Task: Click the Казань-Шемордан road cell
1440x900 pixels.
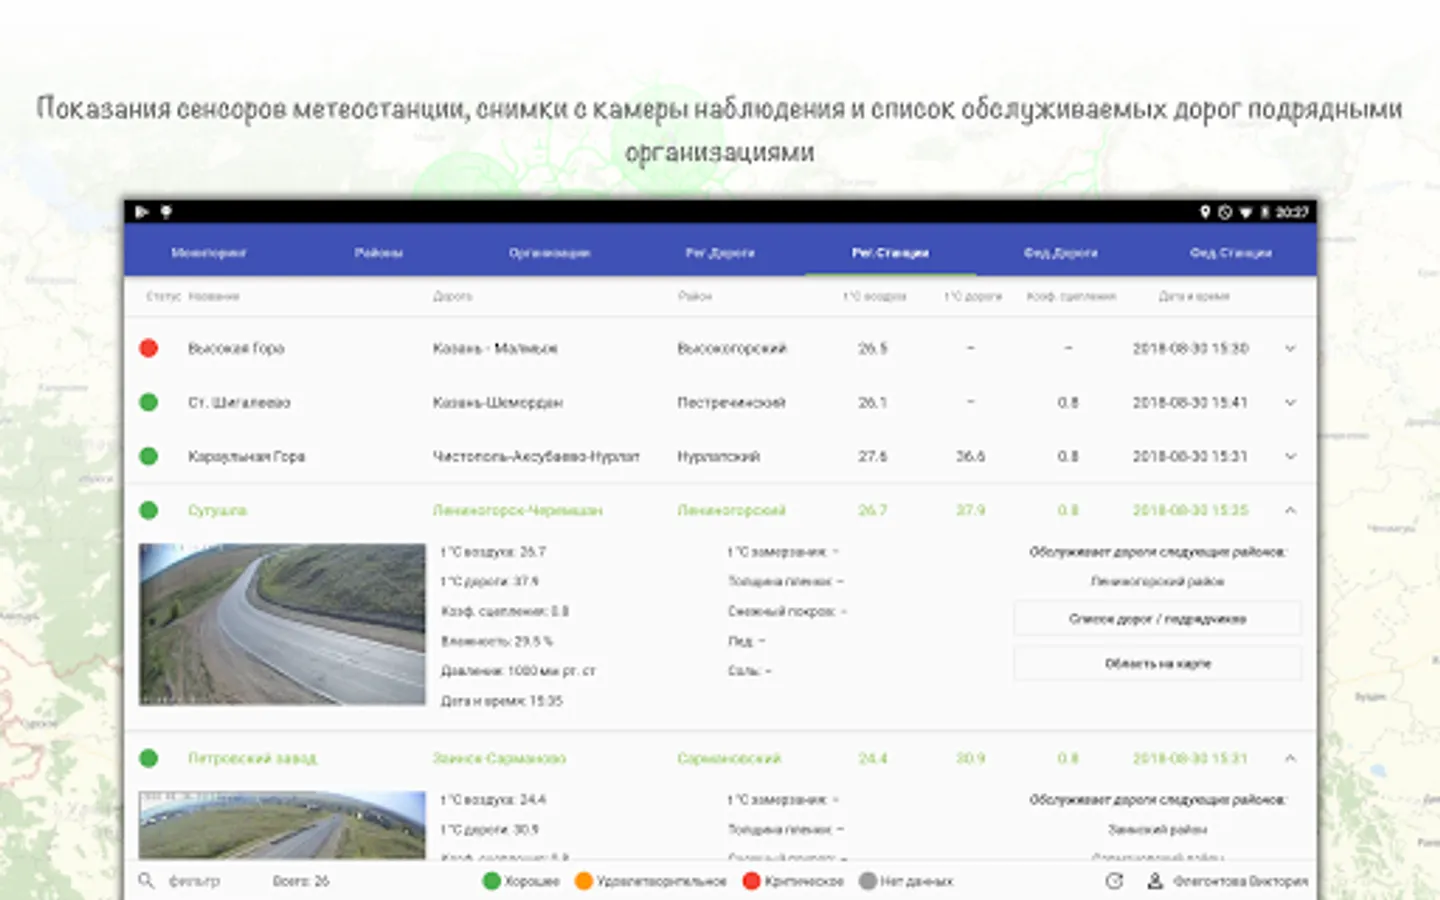Action: (x=498, y=402)
